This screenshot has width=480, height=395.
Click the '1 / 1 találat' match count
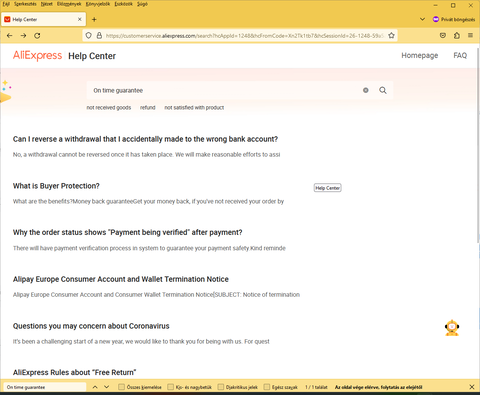[316, 387]
